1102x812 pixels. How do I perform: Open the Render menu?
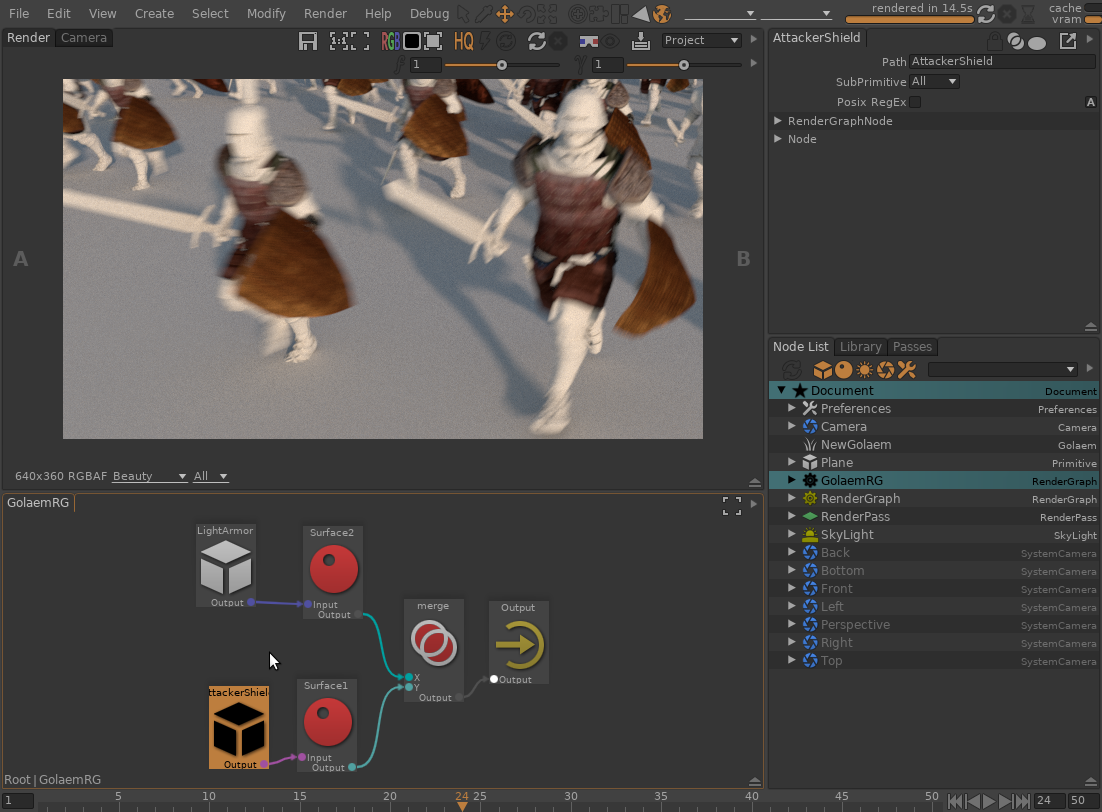pos(324,14)
